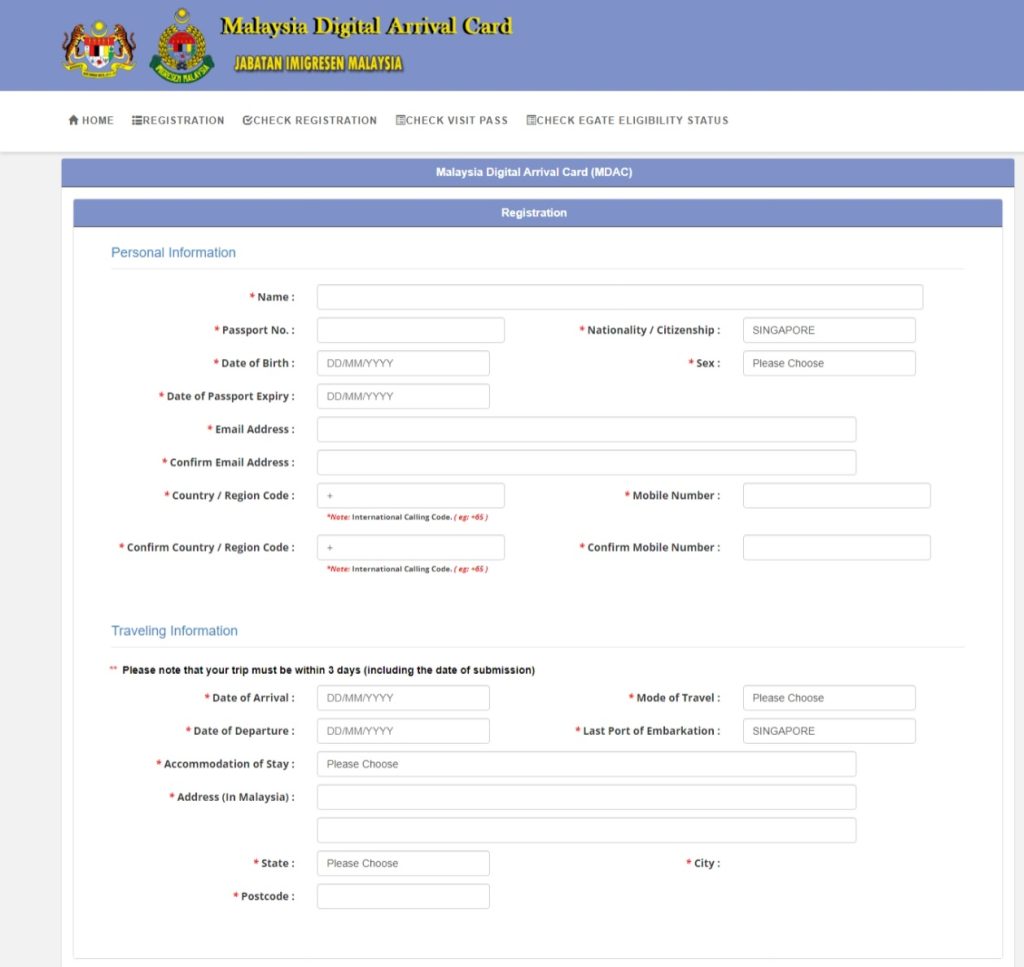Expand the Sex dropdown
This screenshot has height=967, width=1024.
click(x=828, y=363)
